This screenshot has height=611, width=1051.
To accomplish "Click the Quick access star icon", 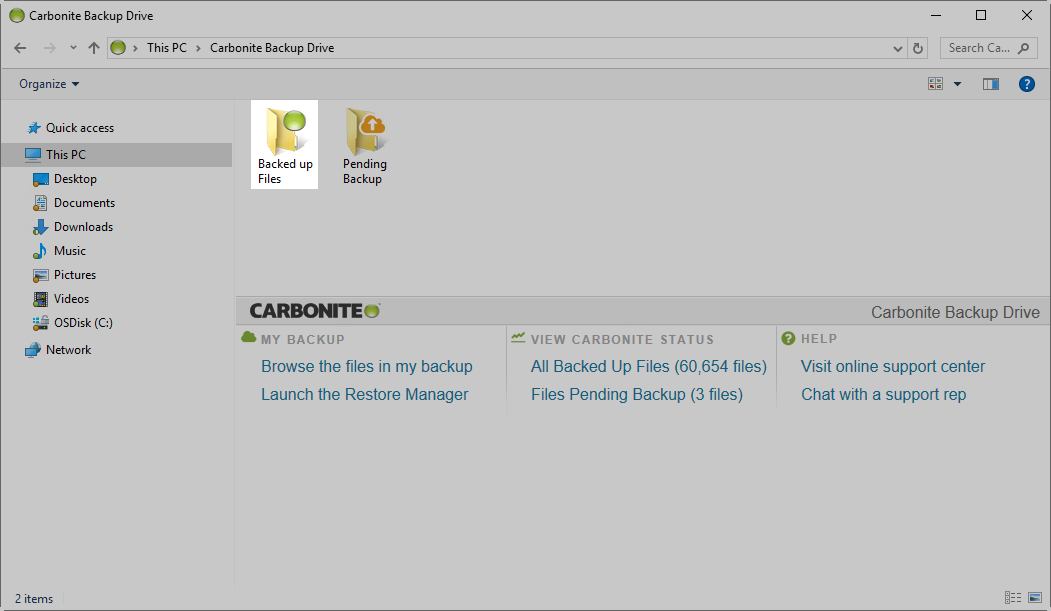I will click(x=34, y=128).
